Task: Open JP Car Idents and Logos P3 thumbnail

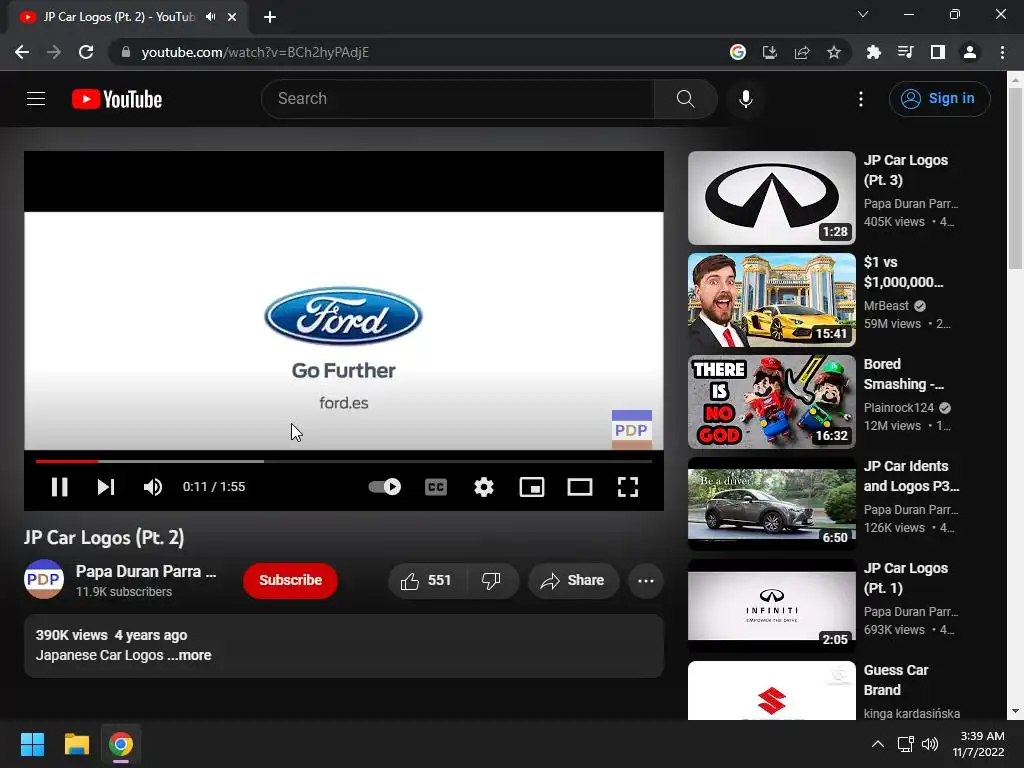Action: tap(771, 504)
